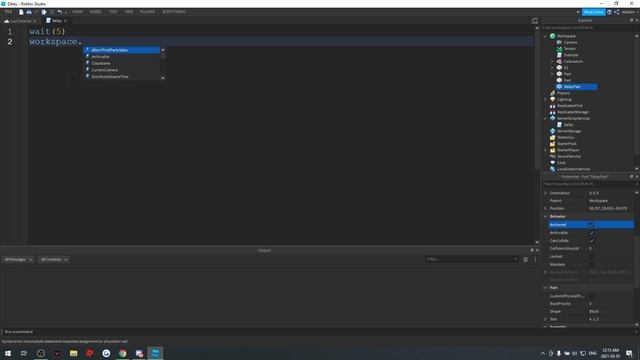Expand the StarterPlayer tree node
The height and width of the screenshot is (360, 640).
546,150
